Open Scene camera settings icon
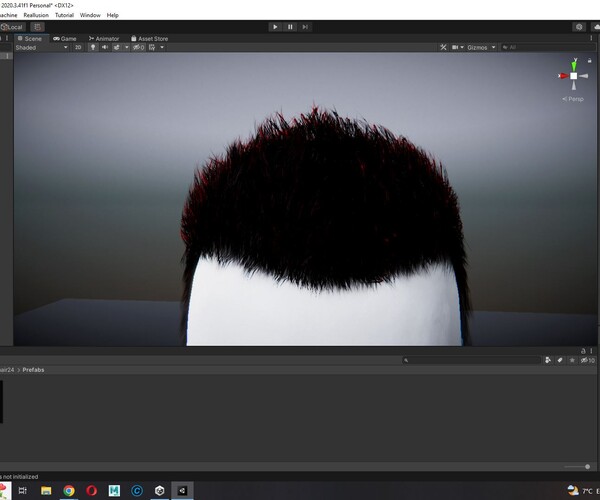 pos(455,47)
